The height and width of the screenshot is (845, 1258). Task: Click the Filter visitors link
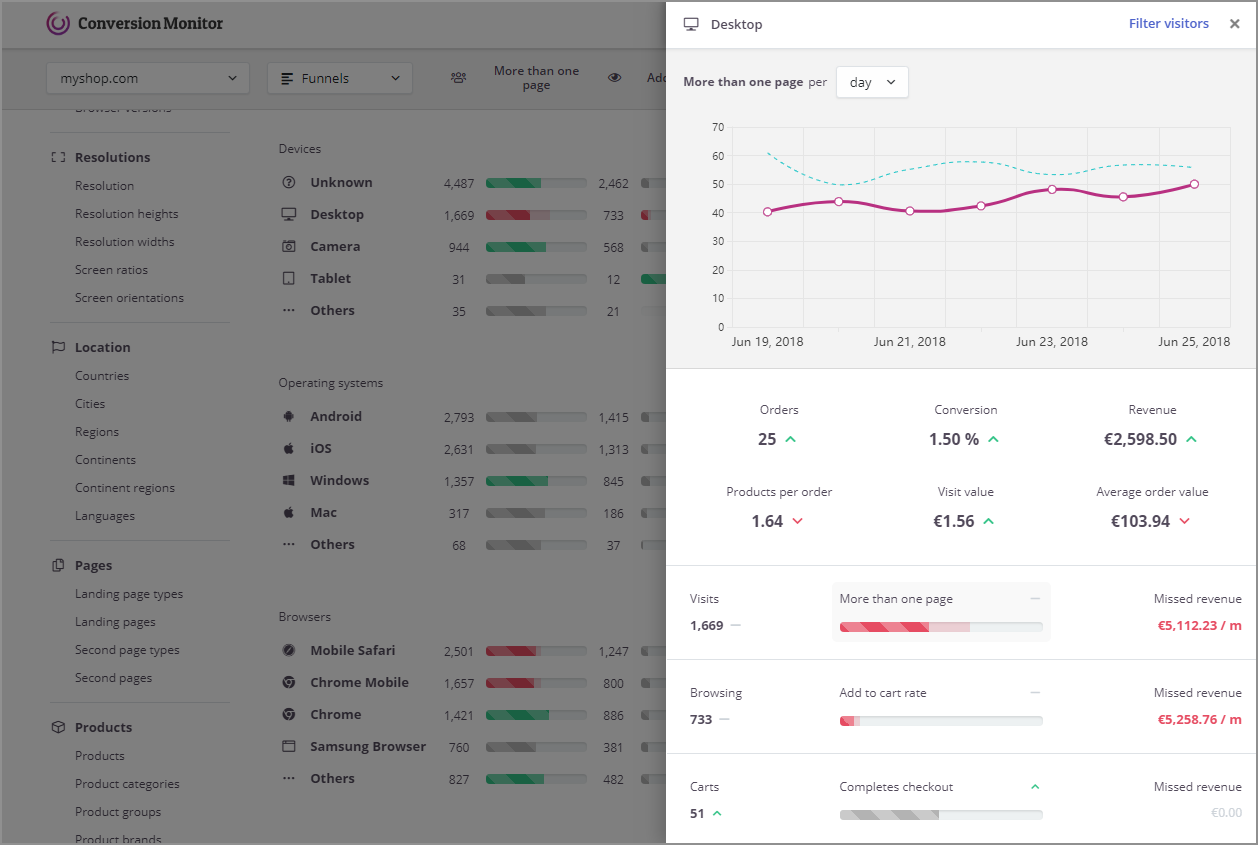[1168, 23]
